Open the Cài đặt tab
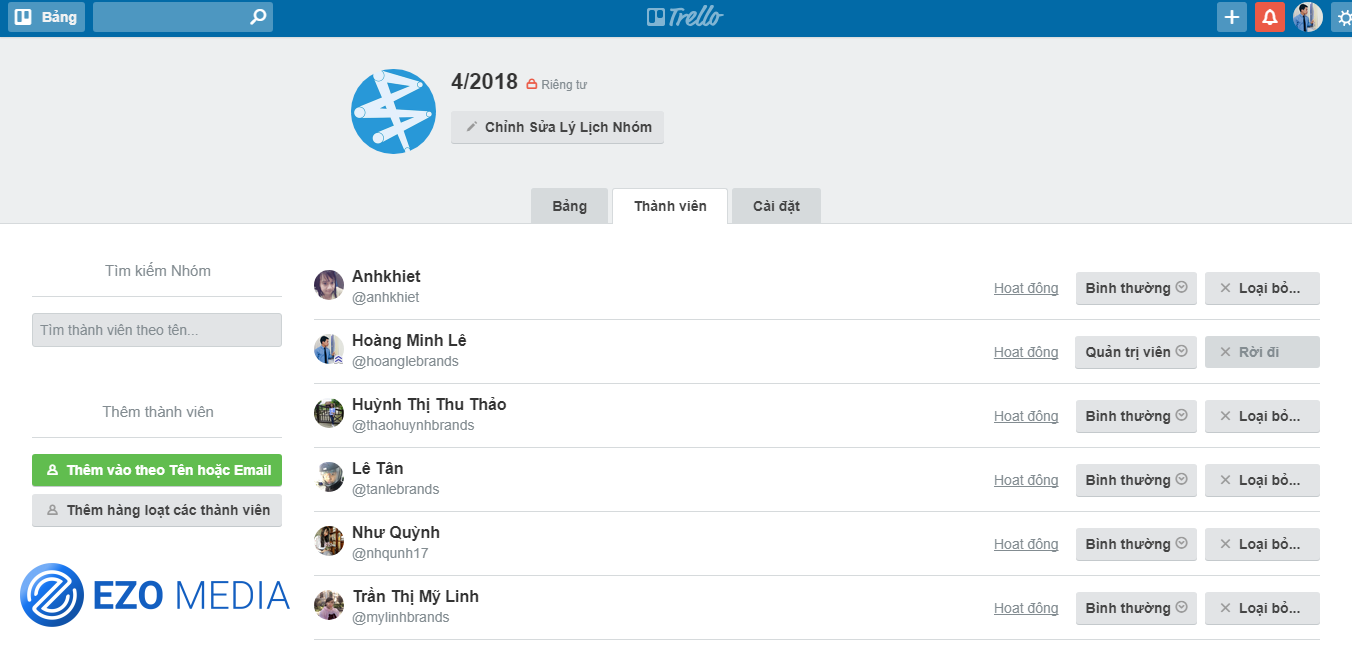 (x=776, y=206)
